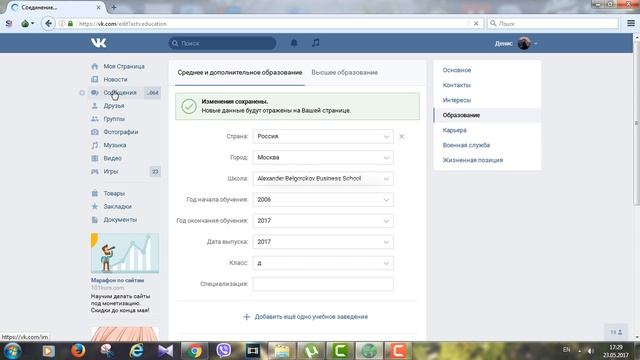This screenshot has height=360, width=640.
Task: Click the VK logo in header
Action: (98, 43)
